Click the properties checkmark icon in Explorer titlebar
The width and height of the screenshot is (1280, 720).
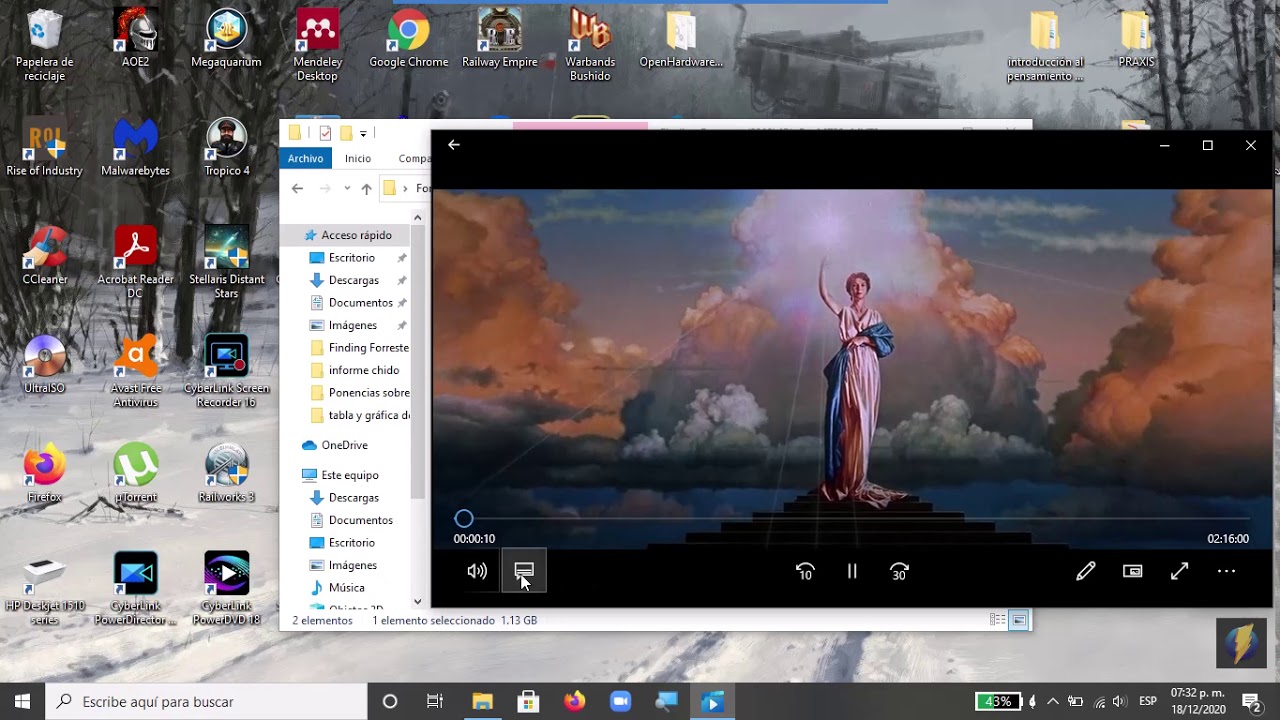pyautogui.click(x=325, y=133)
